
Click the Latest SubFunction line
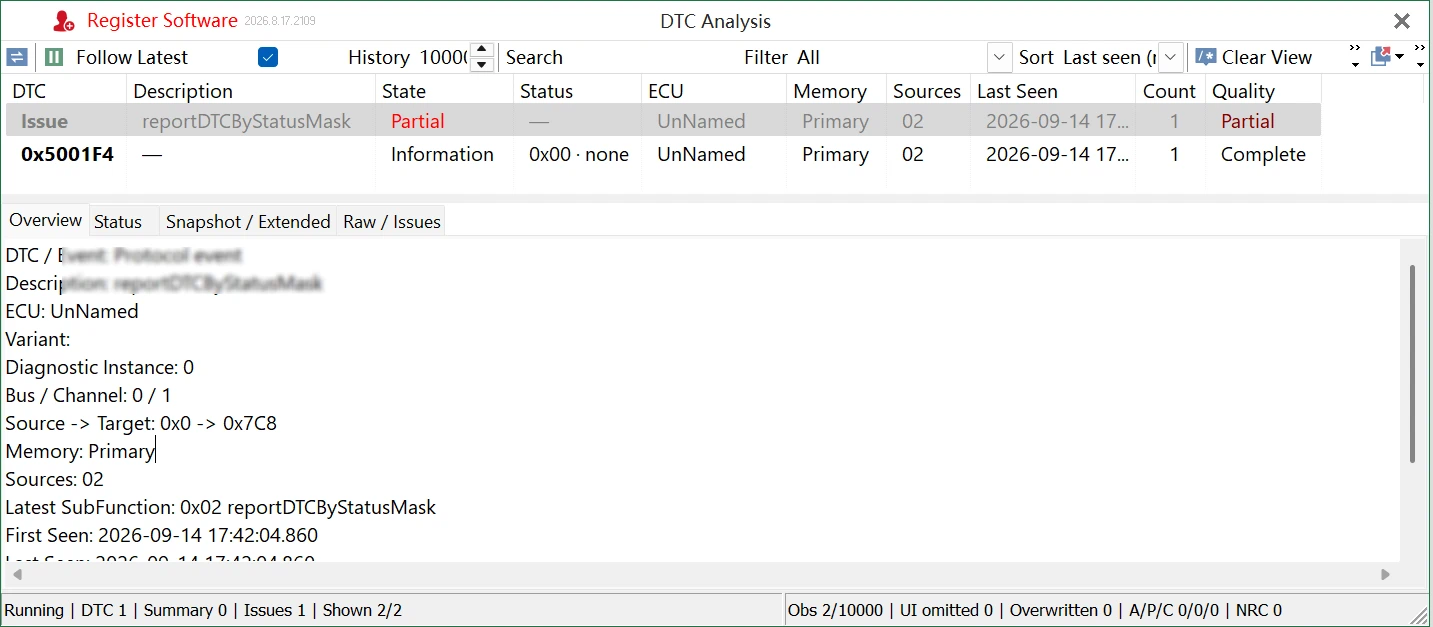point(221,507)
